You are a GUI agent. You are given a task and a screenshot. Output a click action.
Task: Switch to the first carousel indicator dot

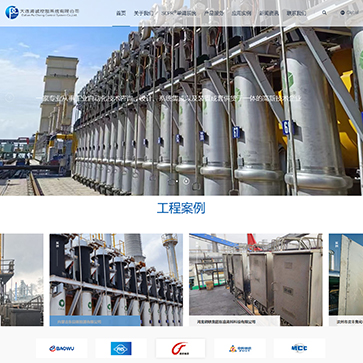pos(177,181)
